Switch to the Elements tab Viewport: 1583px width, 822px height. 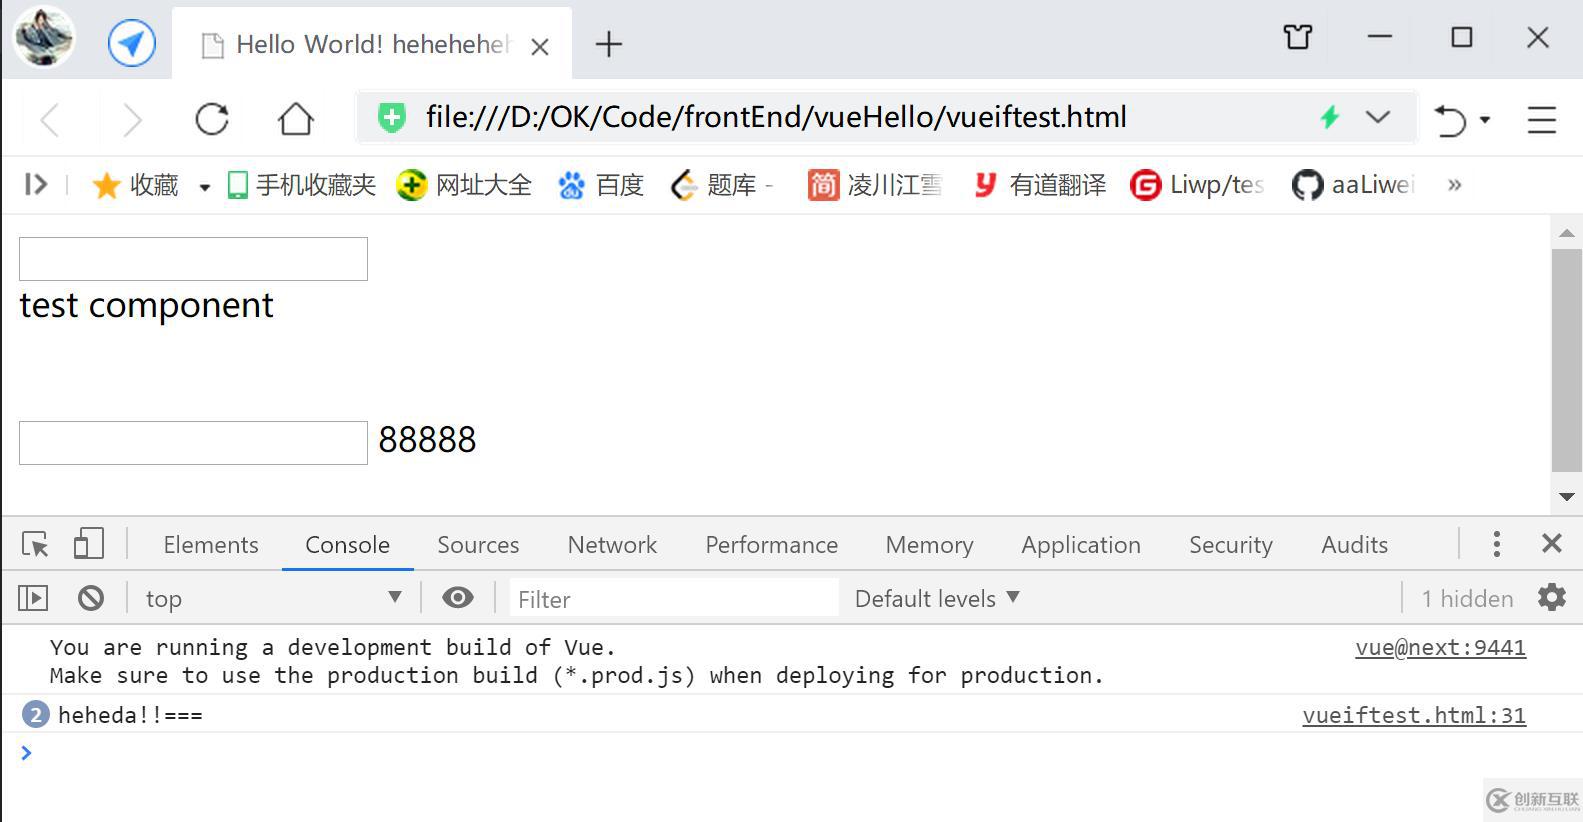click(211, 545)
